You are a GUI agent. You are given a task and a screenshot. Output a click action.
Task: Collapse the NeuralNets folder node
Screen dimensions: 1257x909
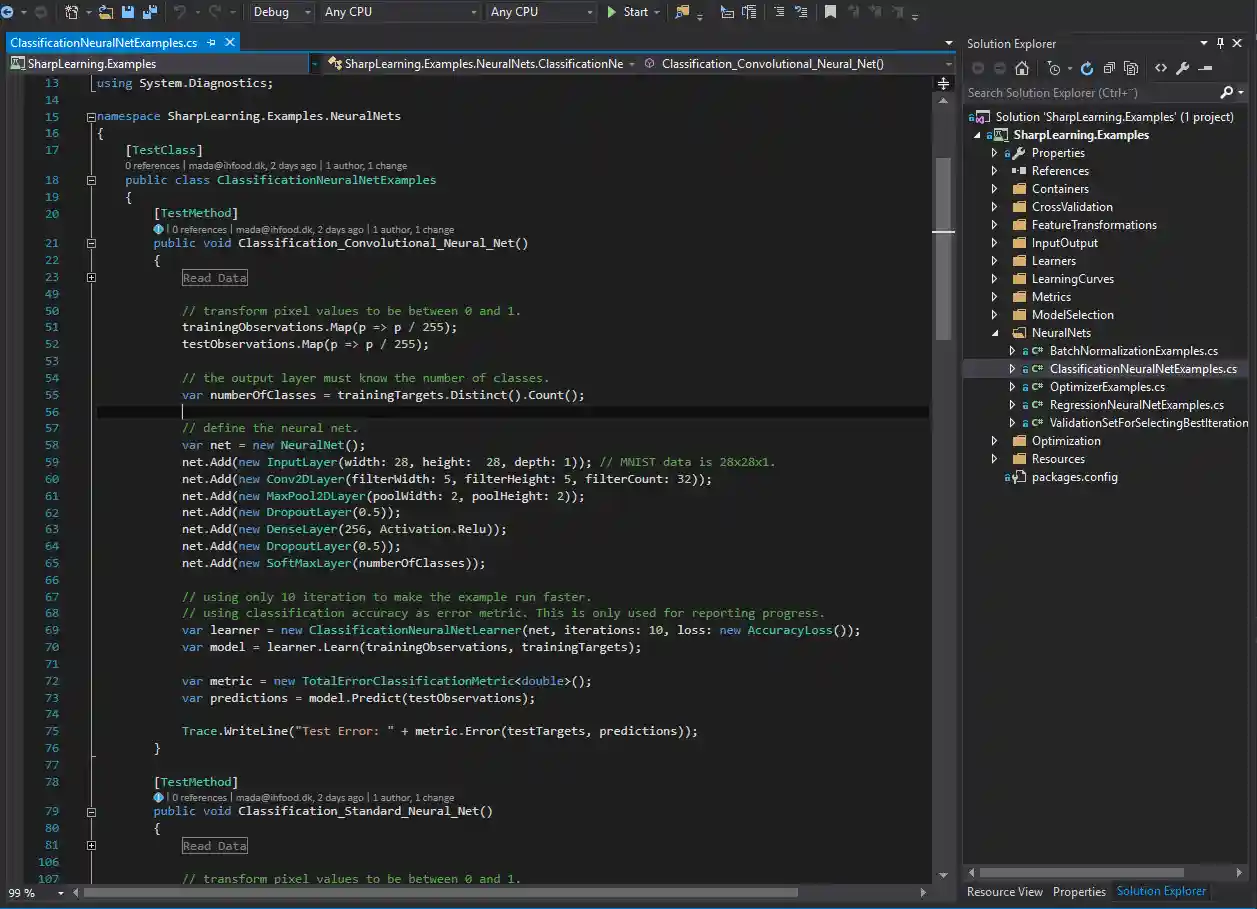pos(994,333)
